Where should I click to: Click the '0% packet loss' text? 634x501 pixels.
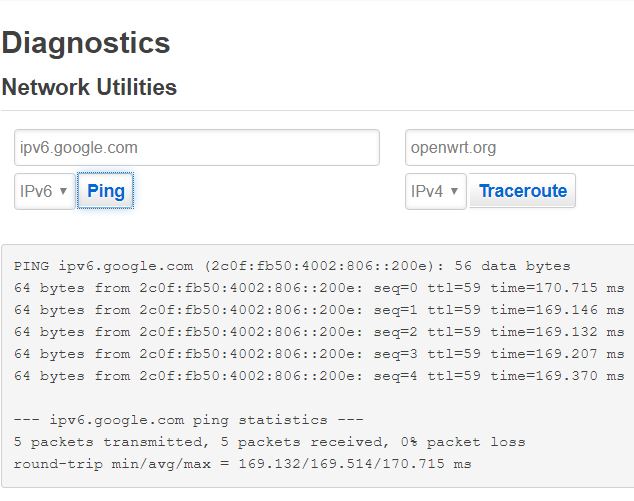point(463,442)
